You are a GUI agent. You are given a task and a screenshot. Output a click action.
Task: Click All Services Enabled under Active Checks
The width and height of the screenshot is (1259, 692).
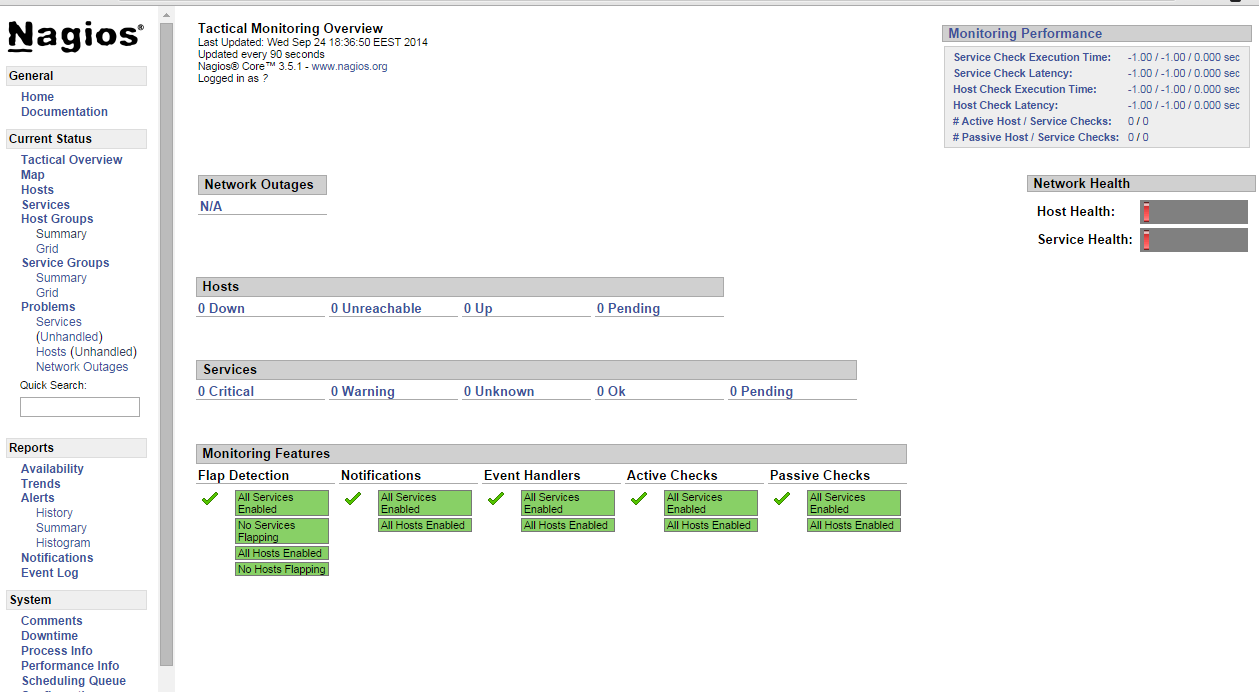pos(711,503)
